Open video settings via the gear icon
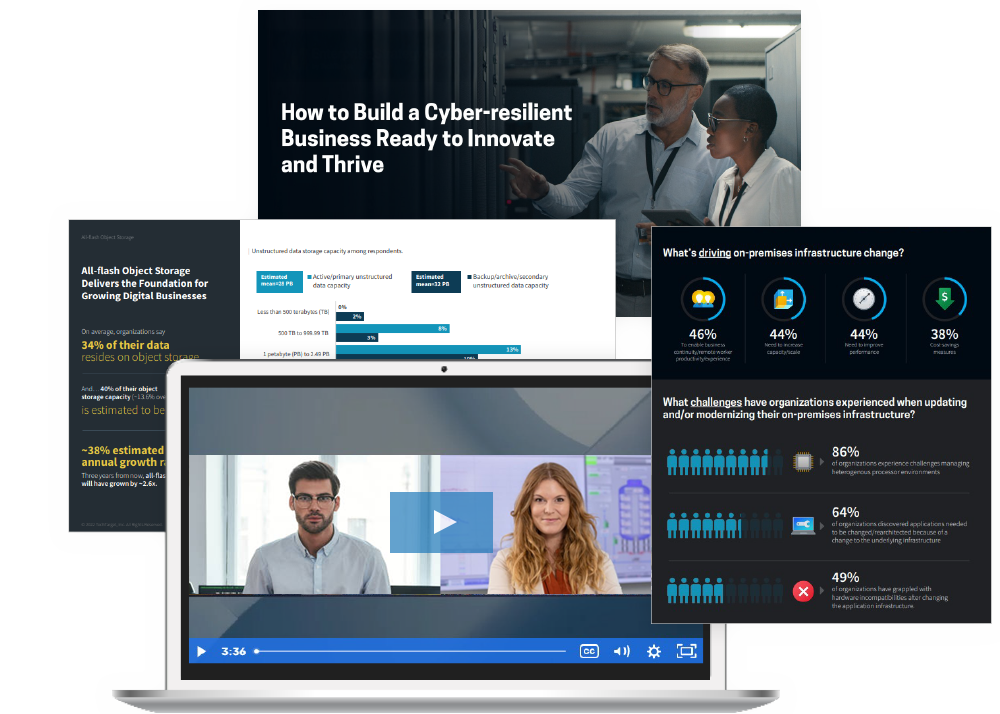The image size is (1000, 714). click(x=654, y=651)
